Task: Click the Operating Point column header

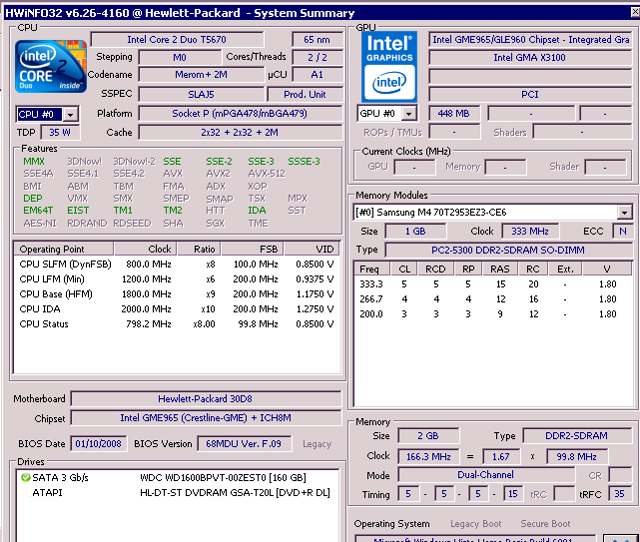Action: (64, 249)
